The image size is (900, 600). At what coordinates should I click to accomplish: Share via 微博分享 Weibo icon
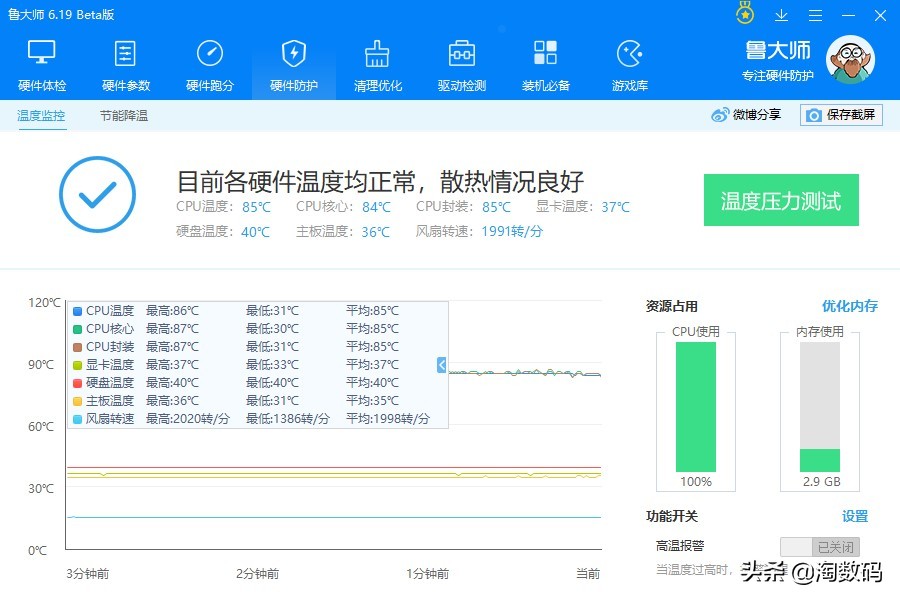[x=745, y=115]
